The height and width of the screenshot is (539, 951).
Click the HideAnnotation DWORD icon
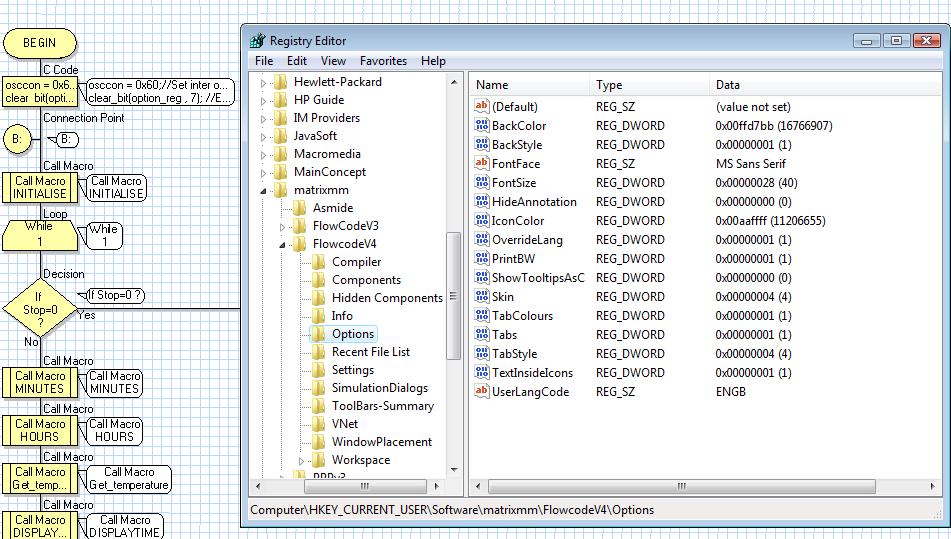482,201
